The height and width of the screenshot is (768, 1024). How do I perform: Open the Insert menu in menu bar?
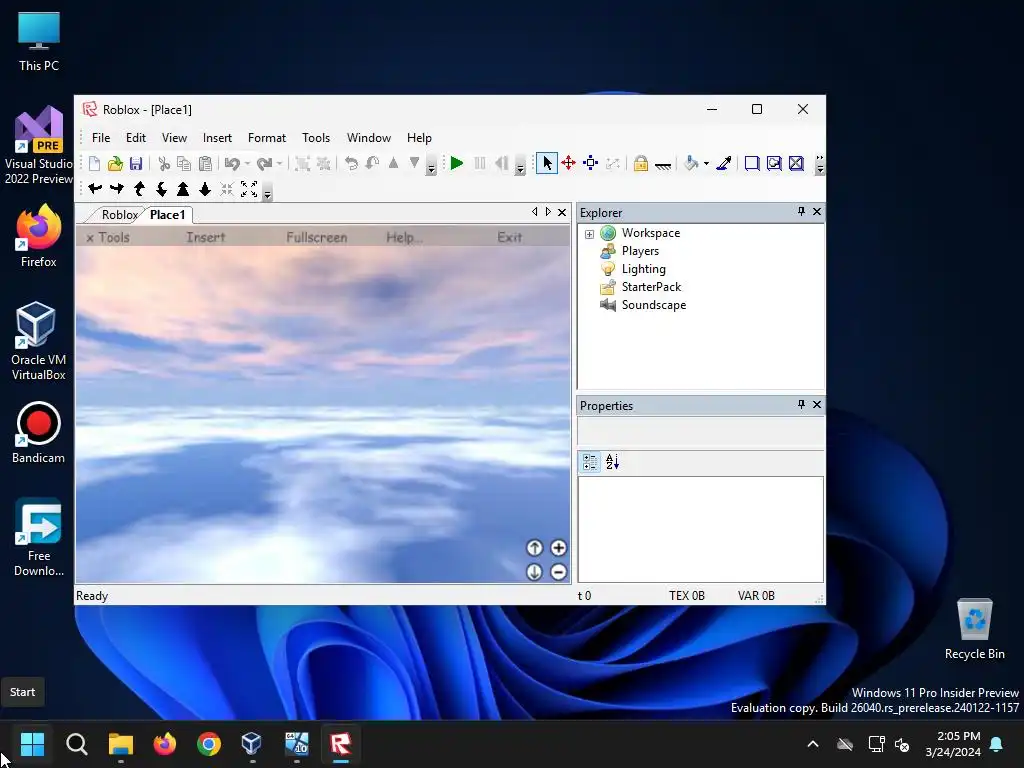point(217,138)
